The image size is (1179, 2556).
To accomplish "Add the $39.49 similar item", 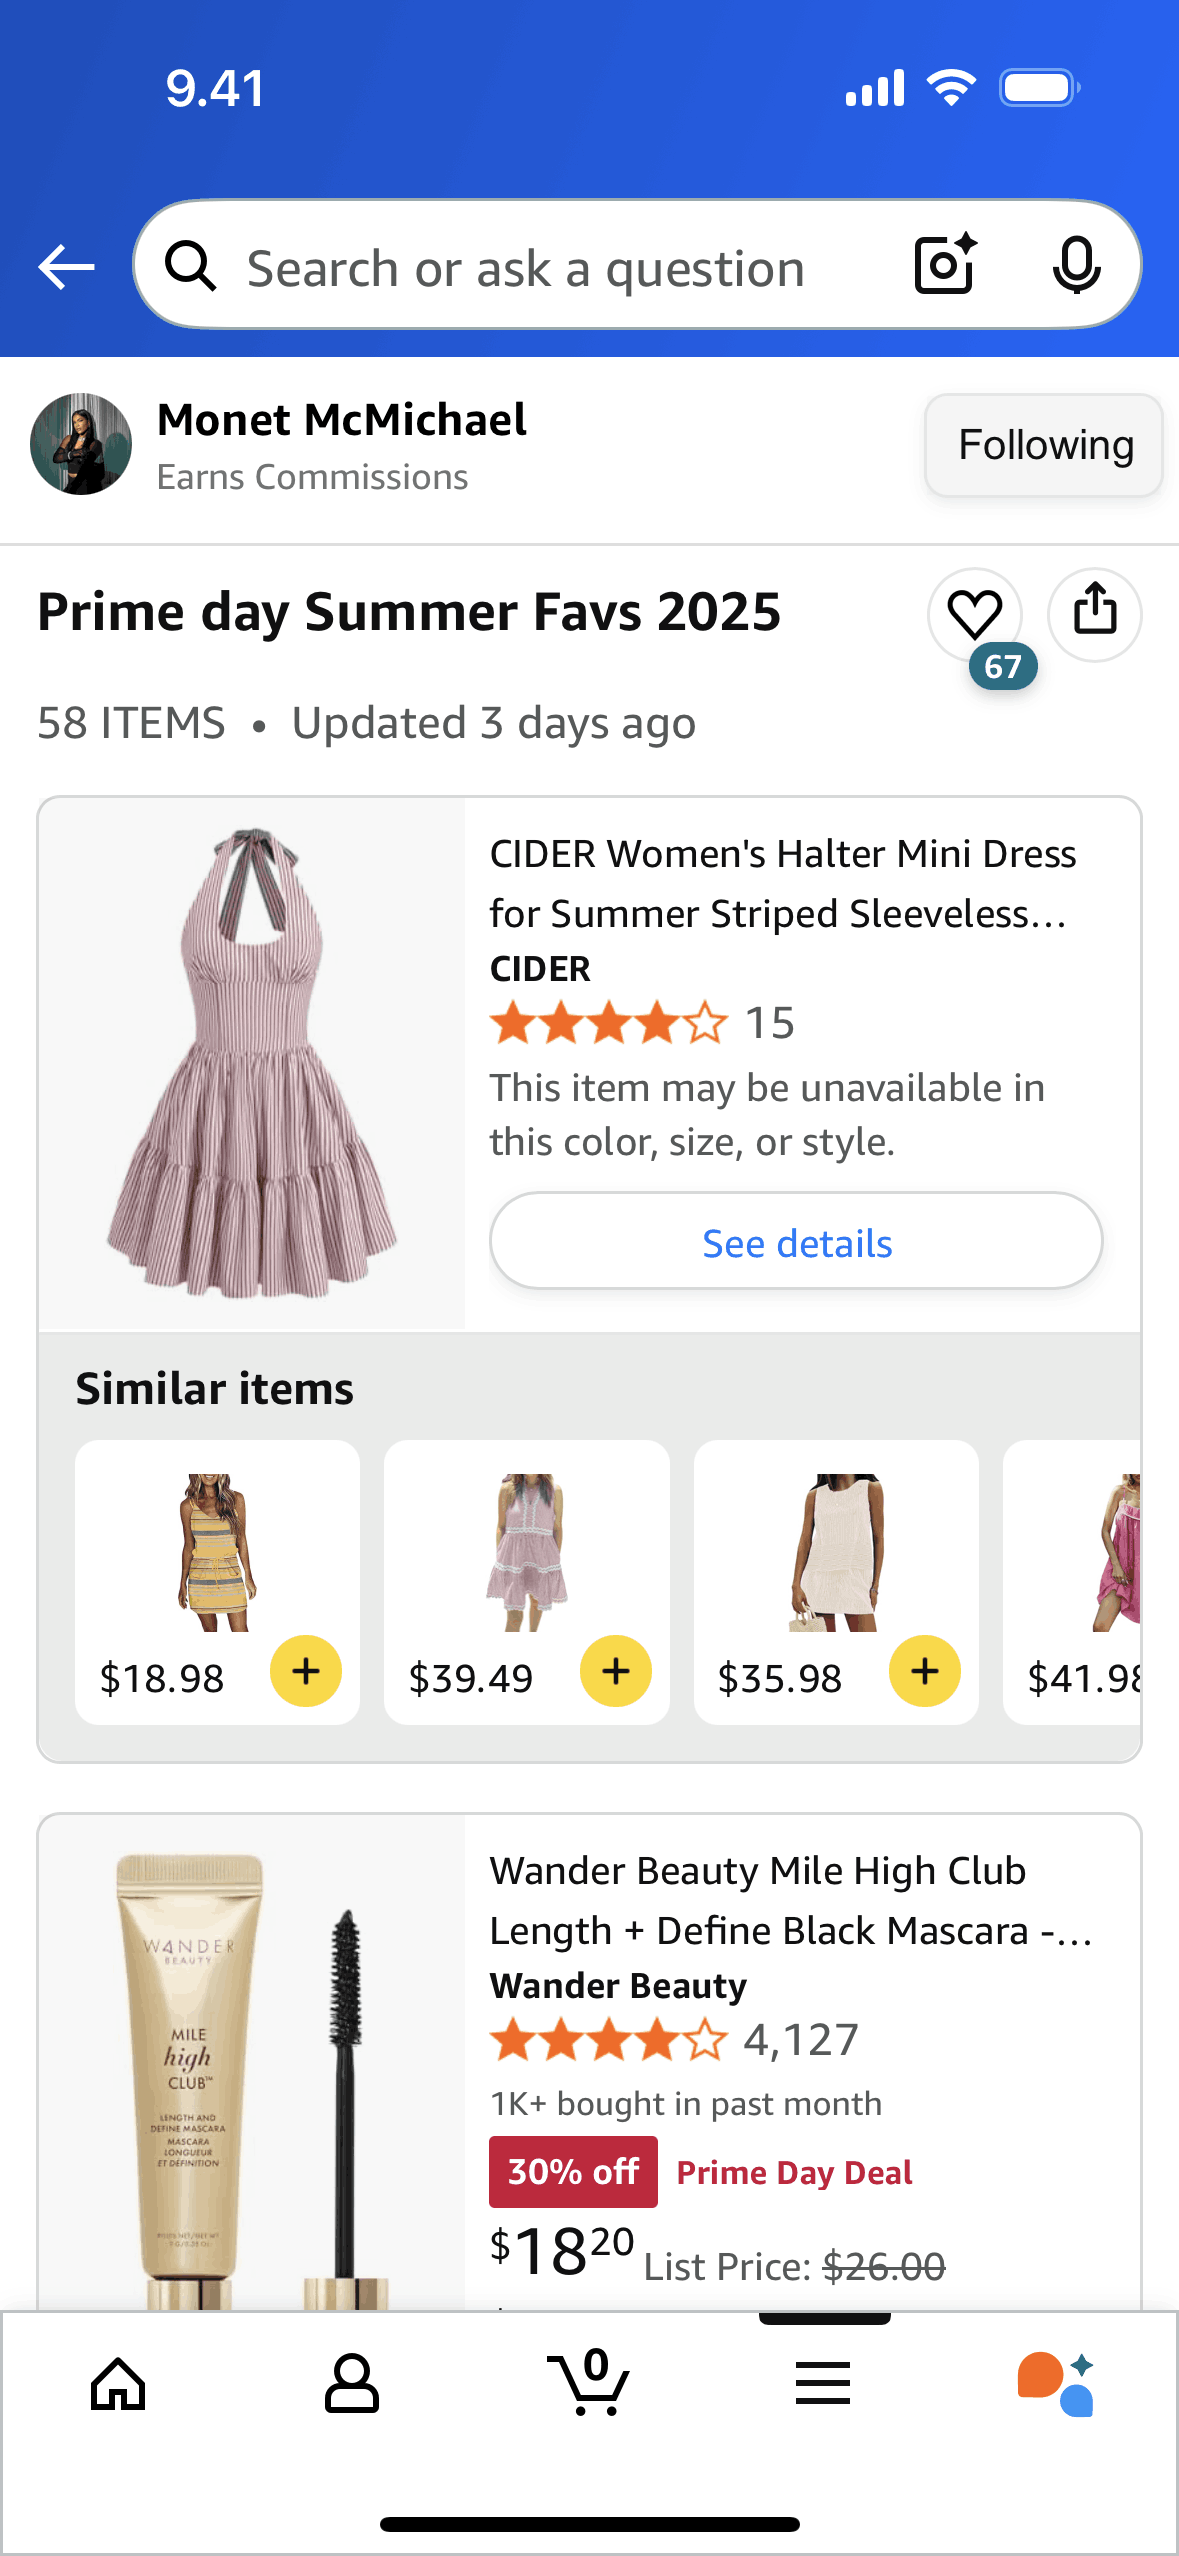I will pos(615,1671).
